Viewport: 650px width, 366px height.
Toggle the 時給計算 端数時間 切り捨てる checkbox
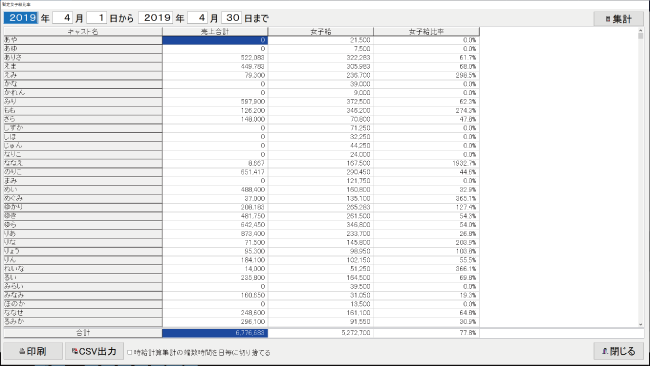tap(130, 352)
